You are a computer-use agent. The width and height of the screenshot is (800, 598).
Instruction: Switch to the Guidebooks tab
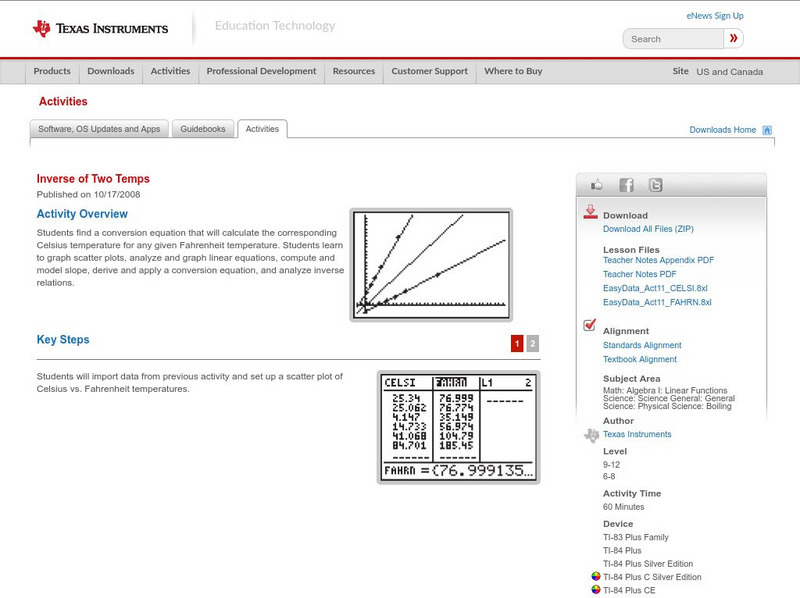(203, 129)
